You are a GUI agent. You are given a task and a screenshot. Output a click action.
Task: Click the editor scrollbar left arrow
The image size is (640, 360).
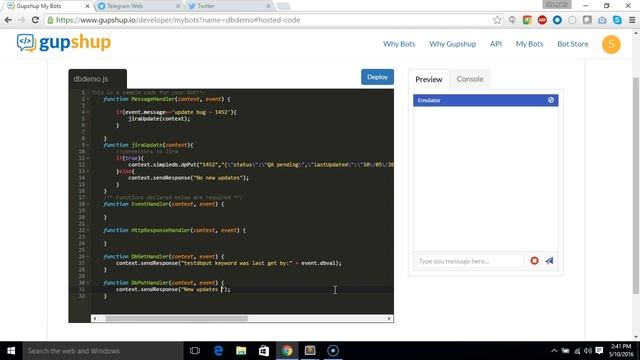pyautogui.click(x=95, y=318)
